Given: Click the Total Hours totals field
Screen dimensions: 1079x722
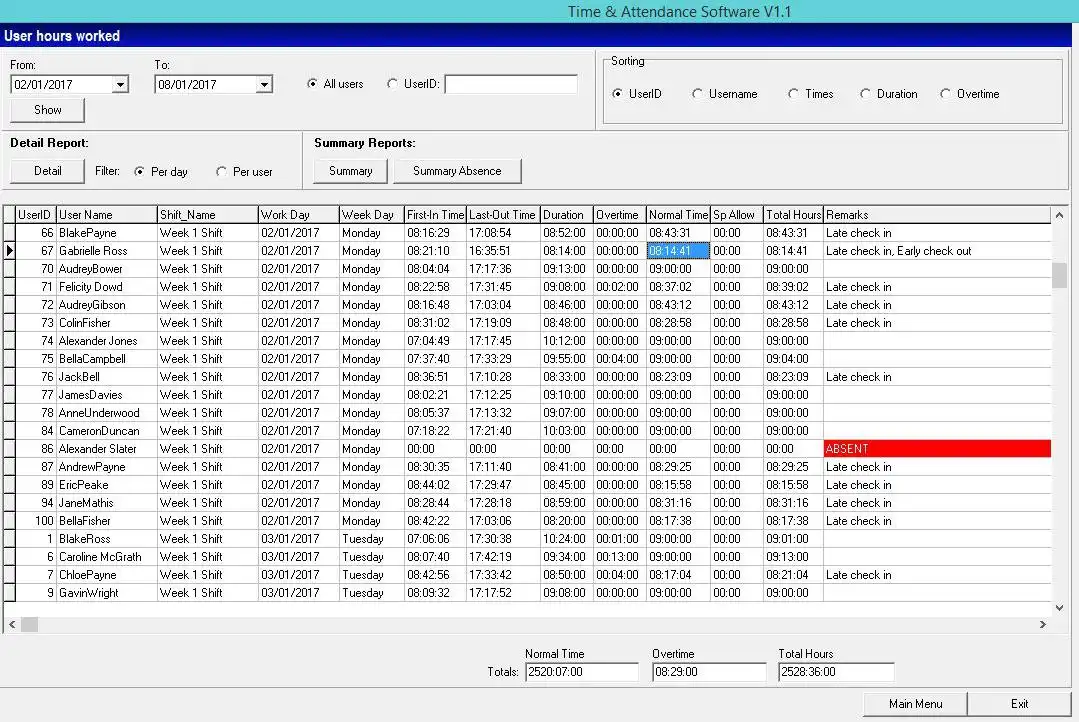Looking at the screenshot, I should point(836,672).
